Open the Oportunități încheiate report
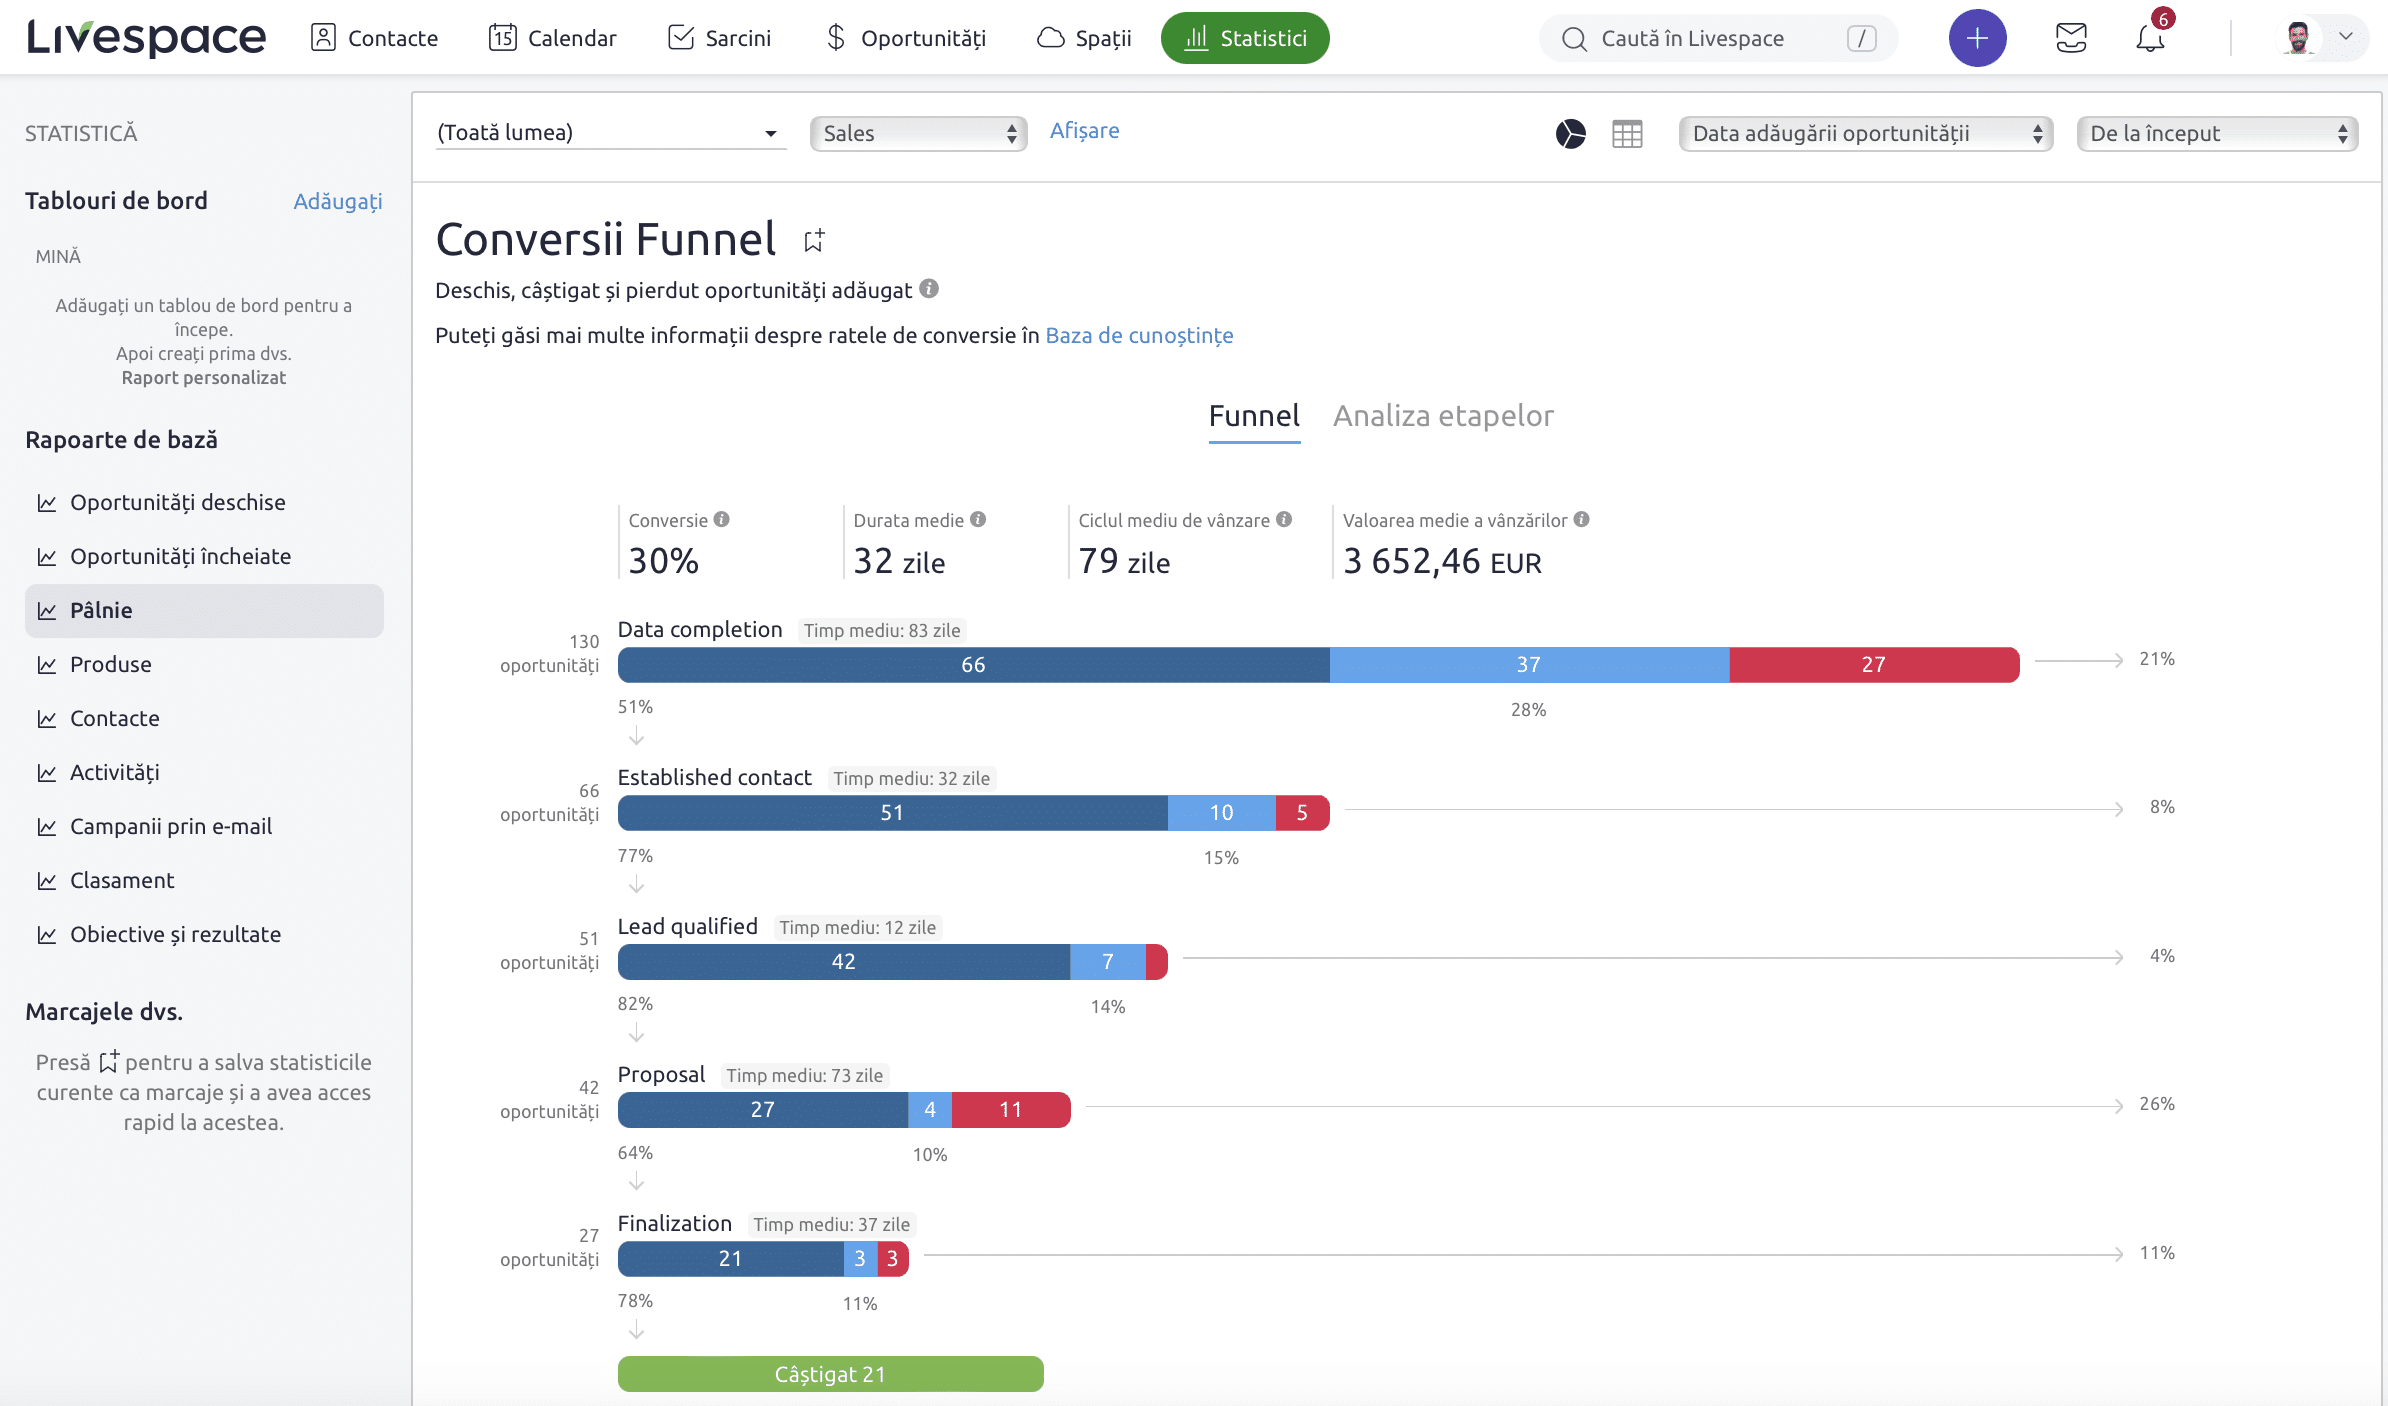The image size is (2388, 1406). coord(204,556)
